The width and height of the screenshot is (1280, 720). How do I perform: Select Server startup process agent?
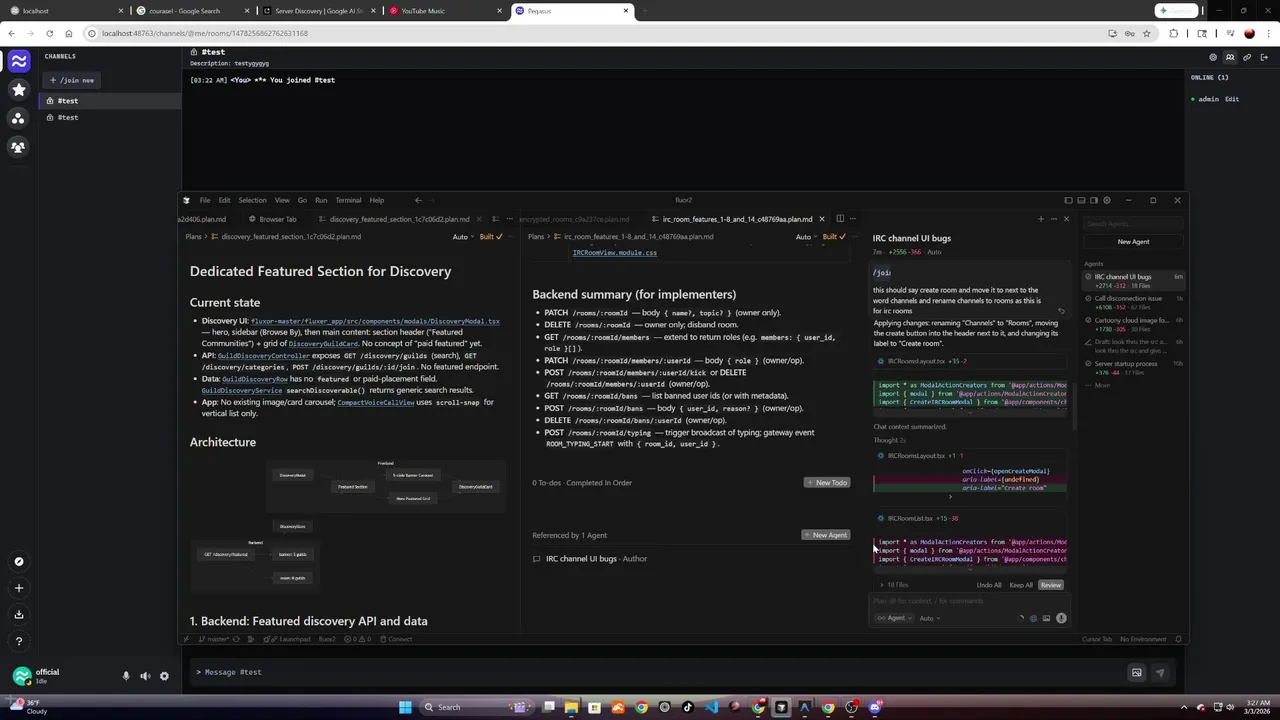tap(1133, 367)
